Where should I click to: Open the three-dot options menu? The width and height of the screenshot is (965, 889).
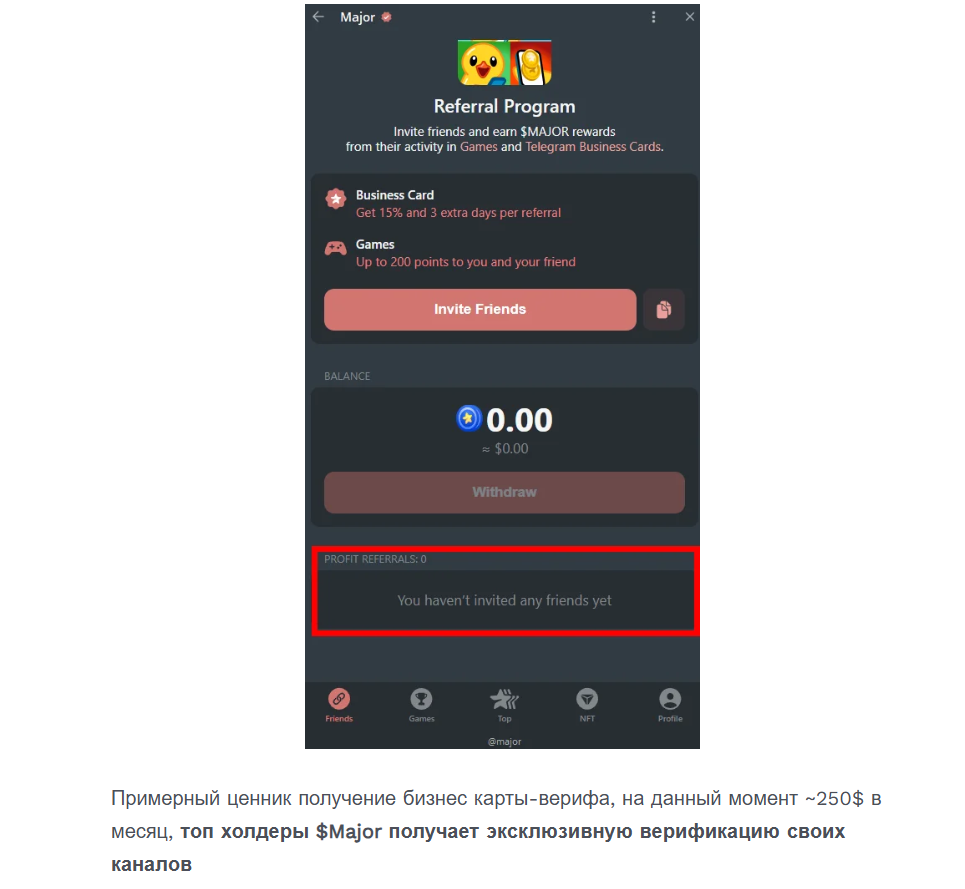(x=654, y=17)
